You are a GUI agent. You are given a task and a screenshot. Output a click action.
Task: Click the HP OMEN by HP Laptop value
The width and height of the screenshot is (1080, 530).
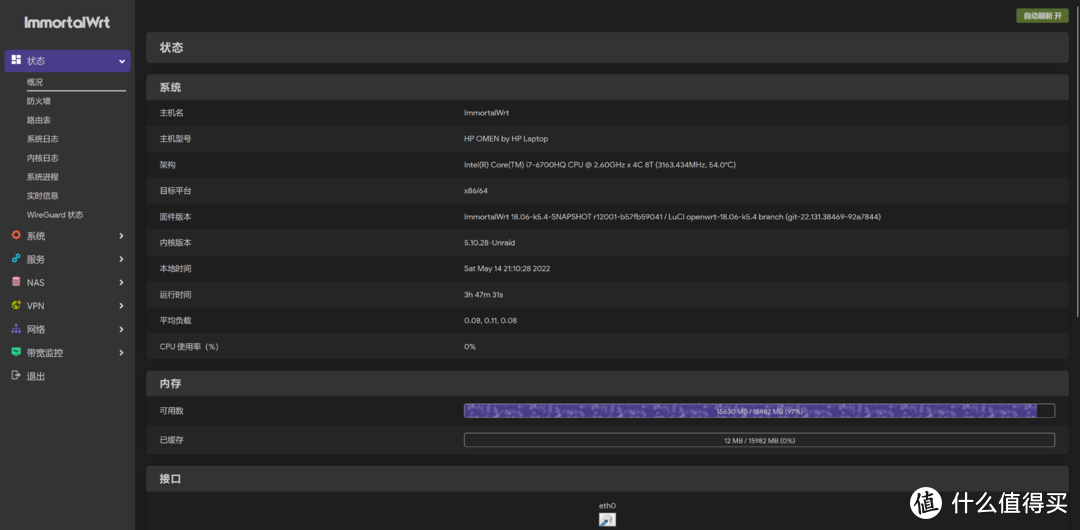coord(506,139)
